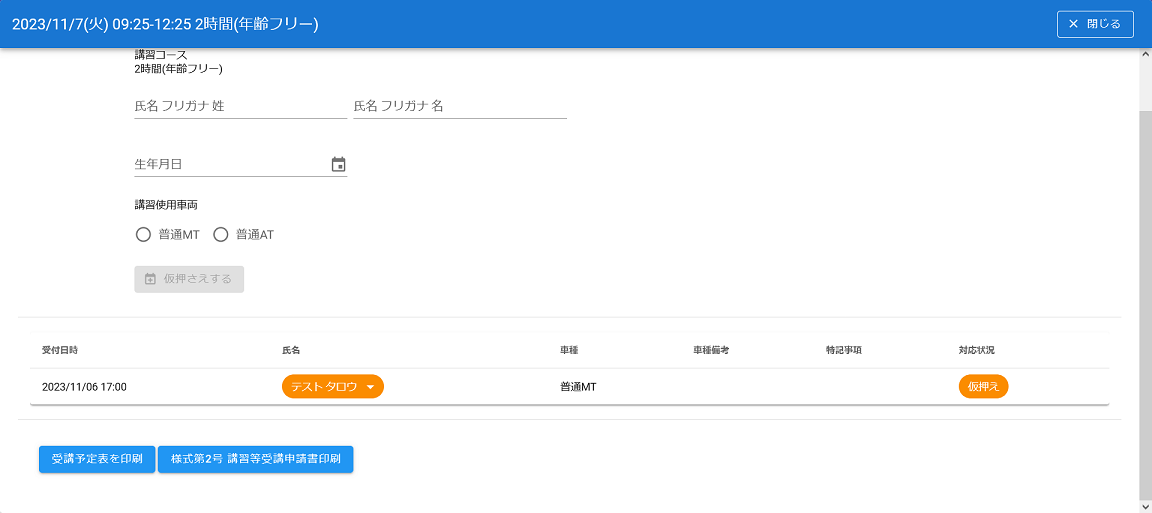1152x513 pixels.
Task: Click the scrollbar down arrow
Action: 1145,505
